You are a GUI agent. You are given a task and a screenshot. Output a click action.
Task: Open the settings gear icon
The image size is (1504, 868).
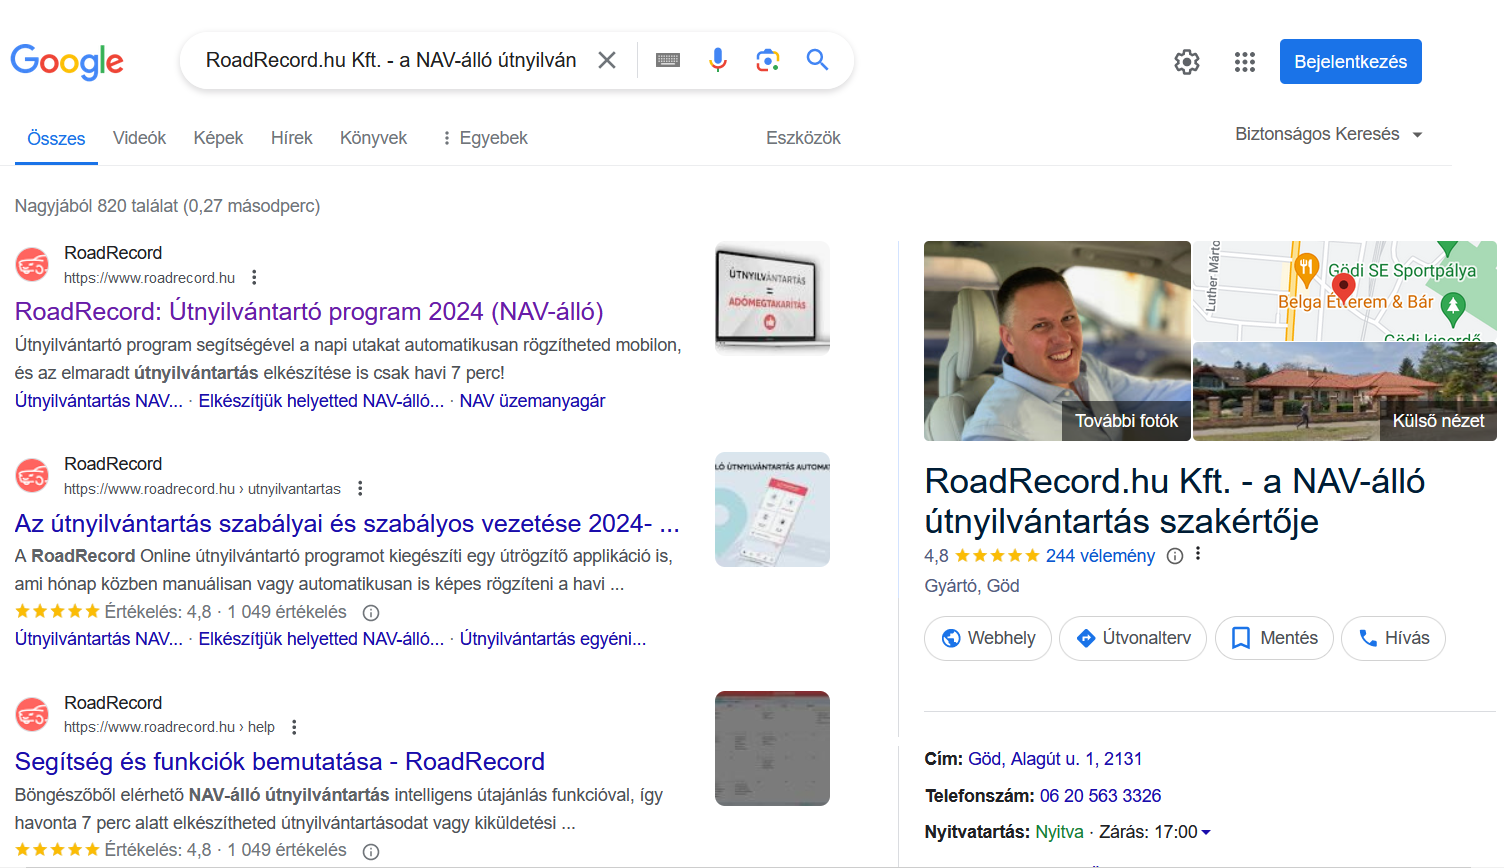click(1187, 62)
